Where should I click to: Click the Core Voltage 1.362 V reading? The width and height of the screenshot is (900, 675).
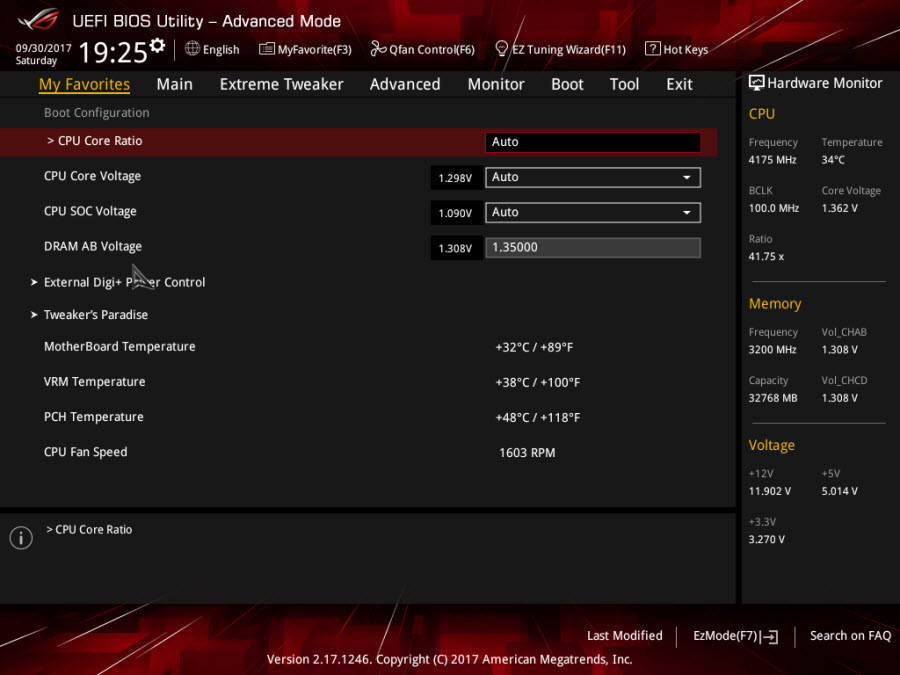point(839,208)
